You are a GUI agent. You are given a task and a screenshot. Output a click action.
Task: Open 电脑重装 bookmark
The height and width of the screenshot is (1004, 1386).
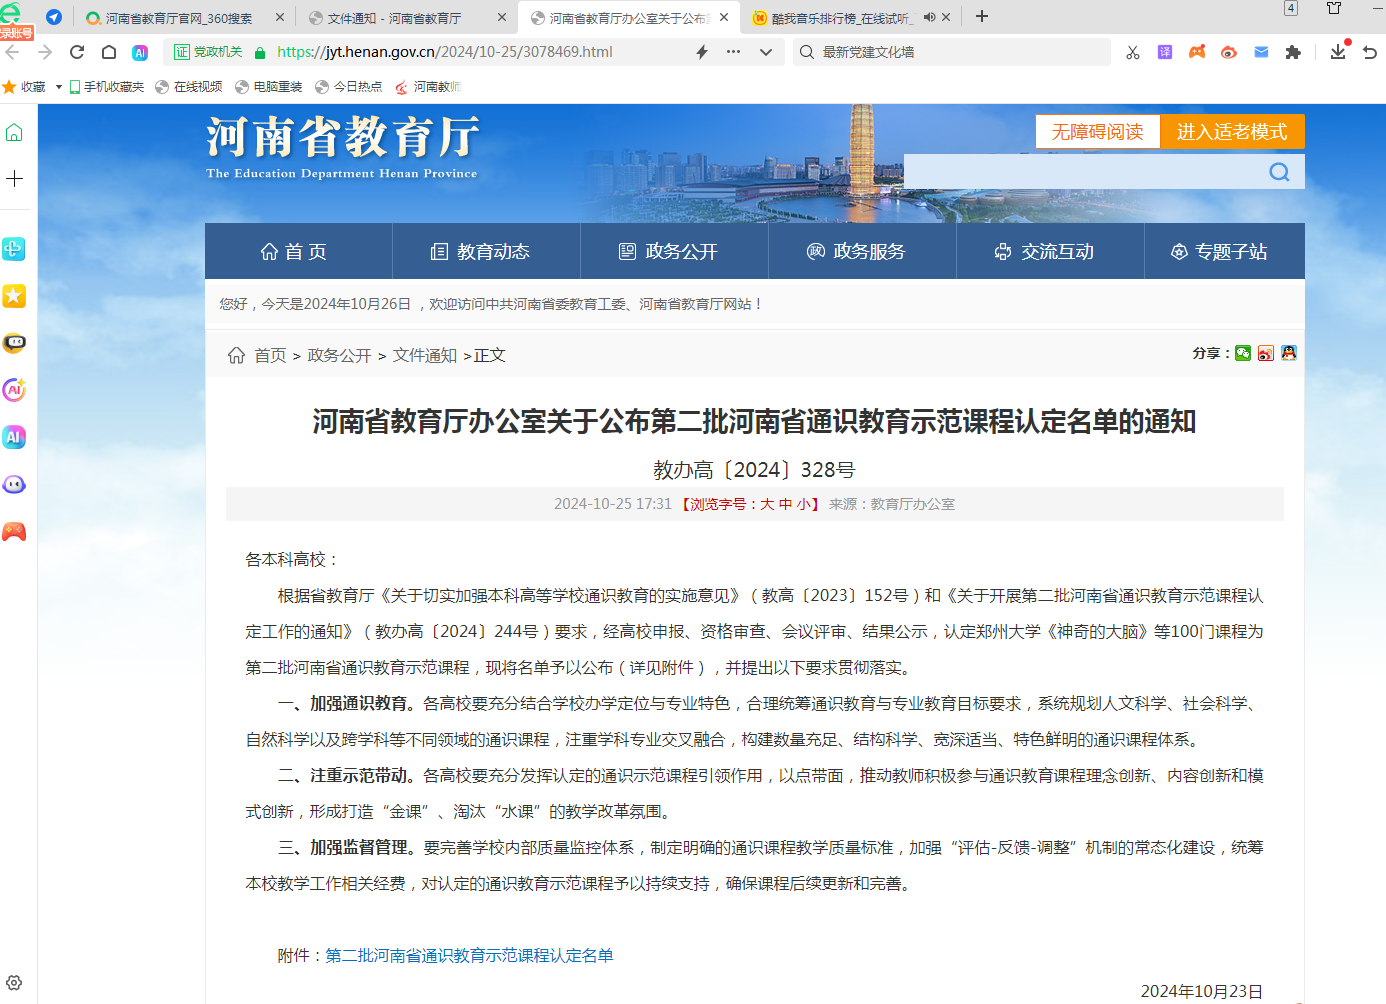point(269,87)
